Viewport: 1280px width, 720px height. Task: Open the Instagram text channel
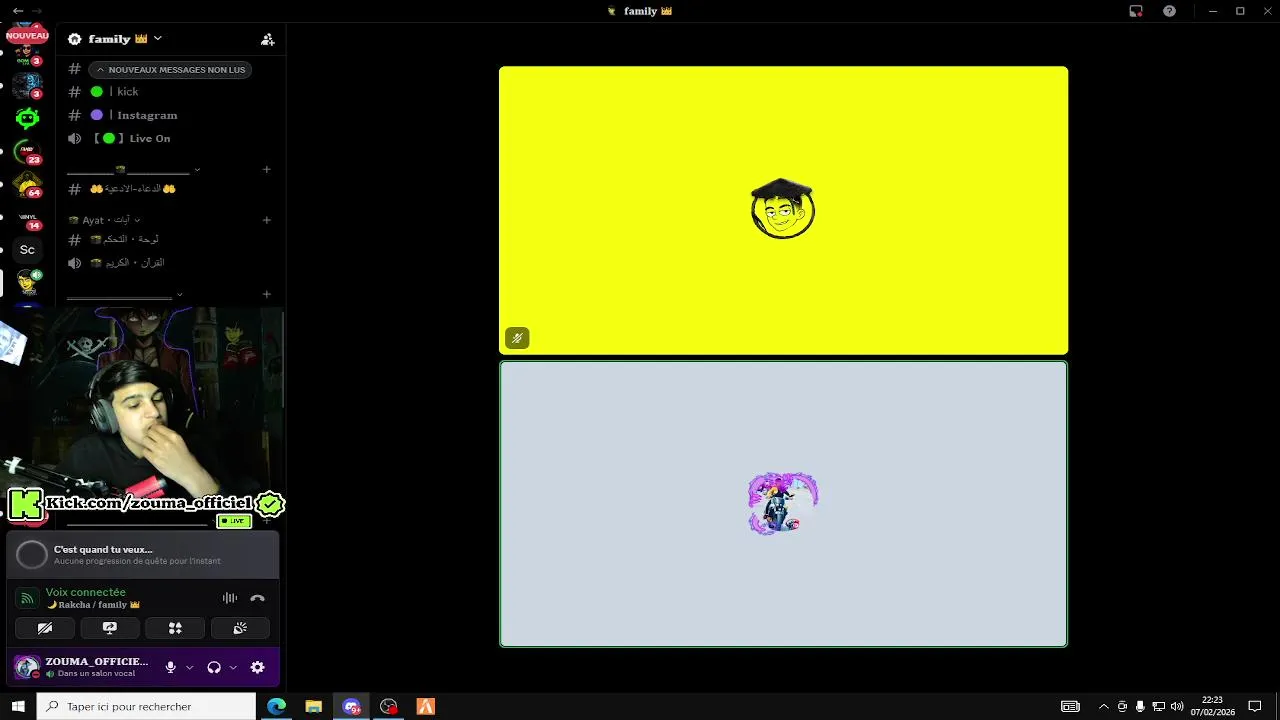pos(168,115)
